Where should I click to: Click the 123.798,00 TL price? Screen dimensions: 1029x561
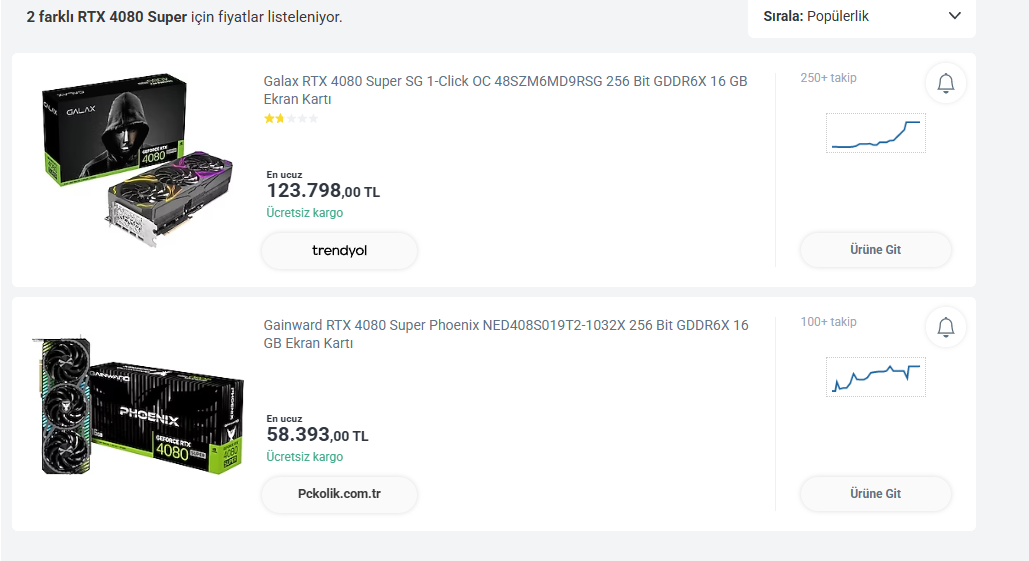[322, 191]
